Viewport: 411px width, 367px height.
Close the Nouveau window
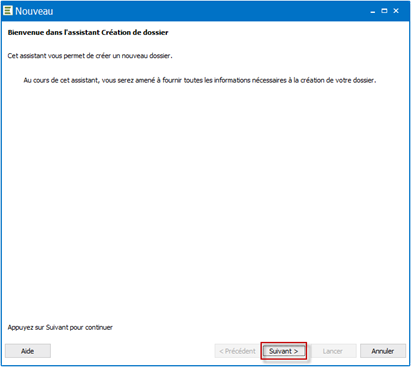(396, 11)
